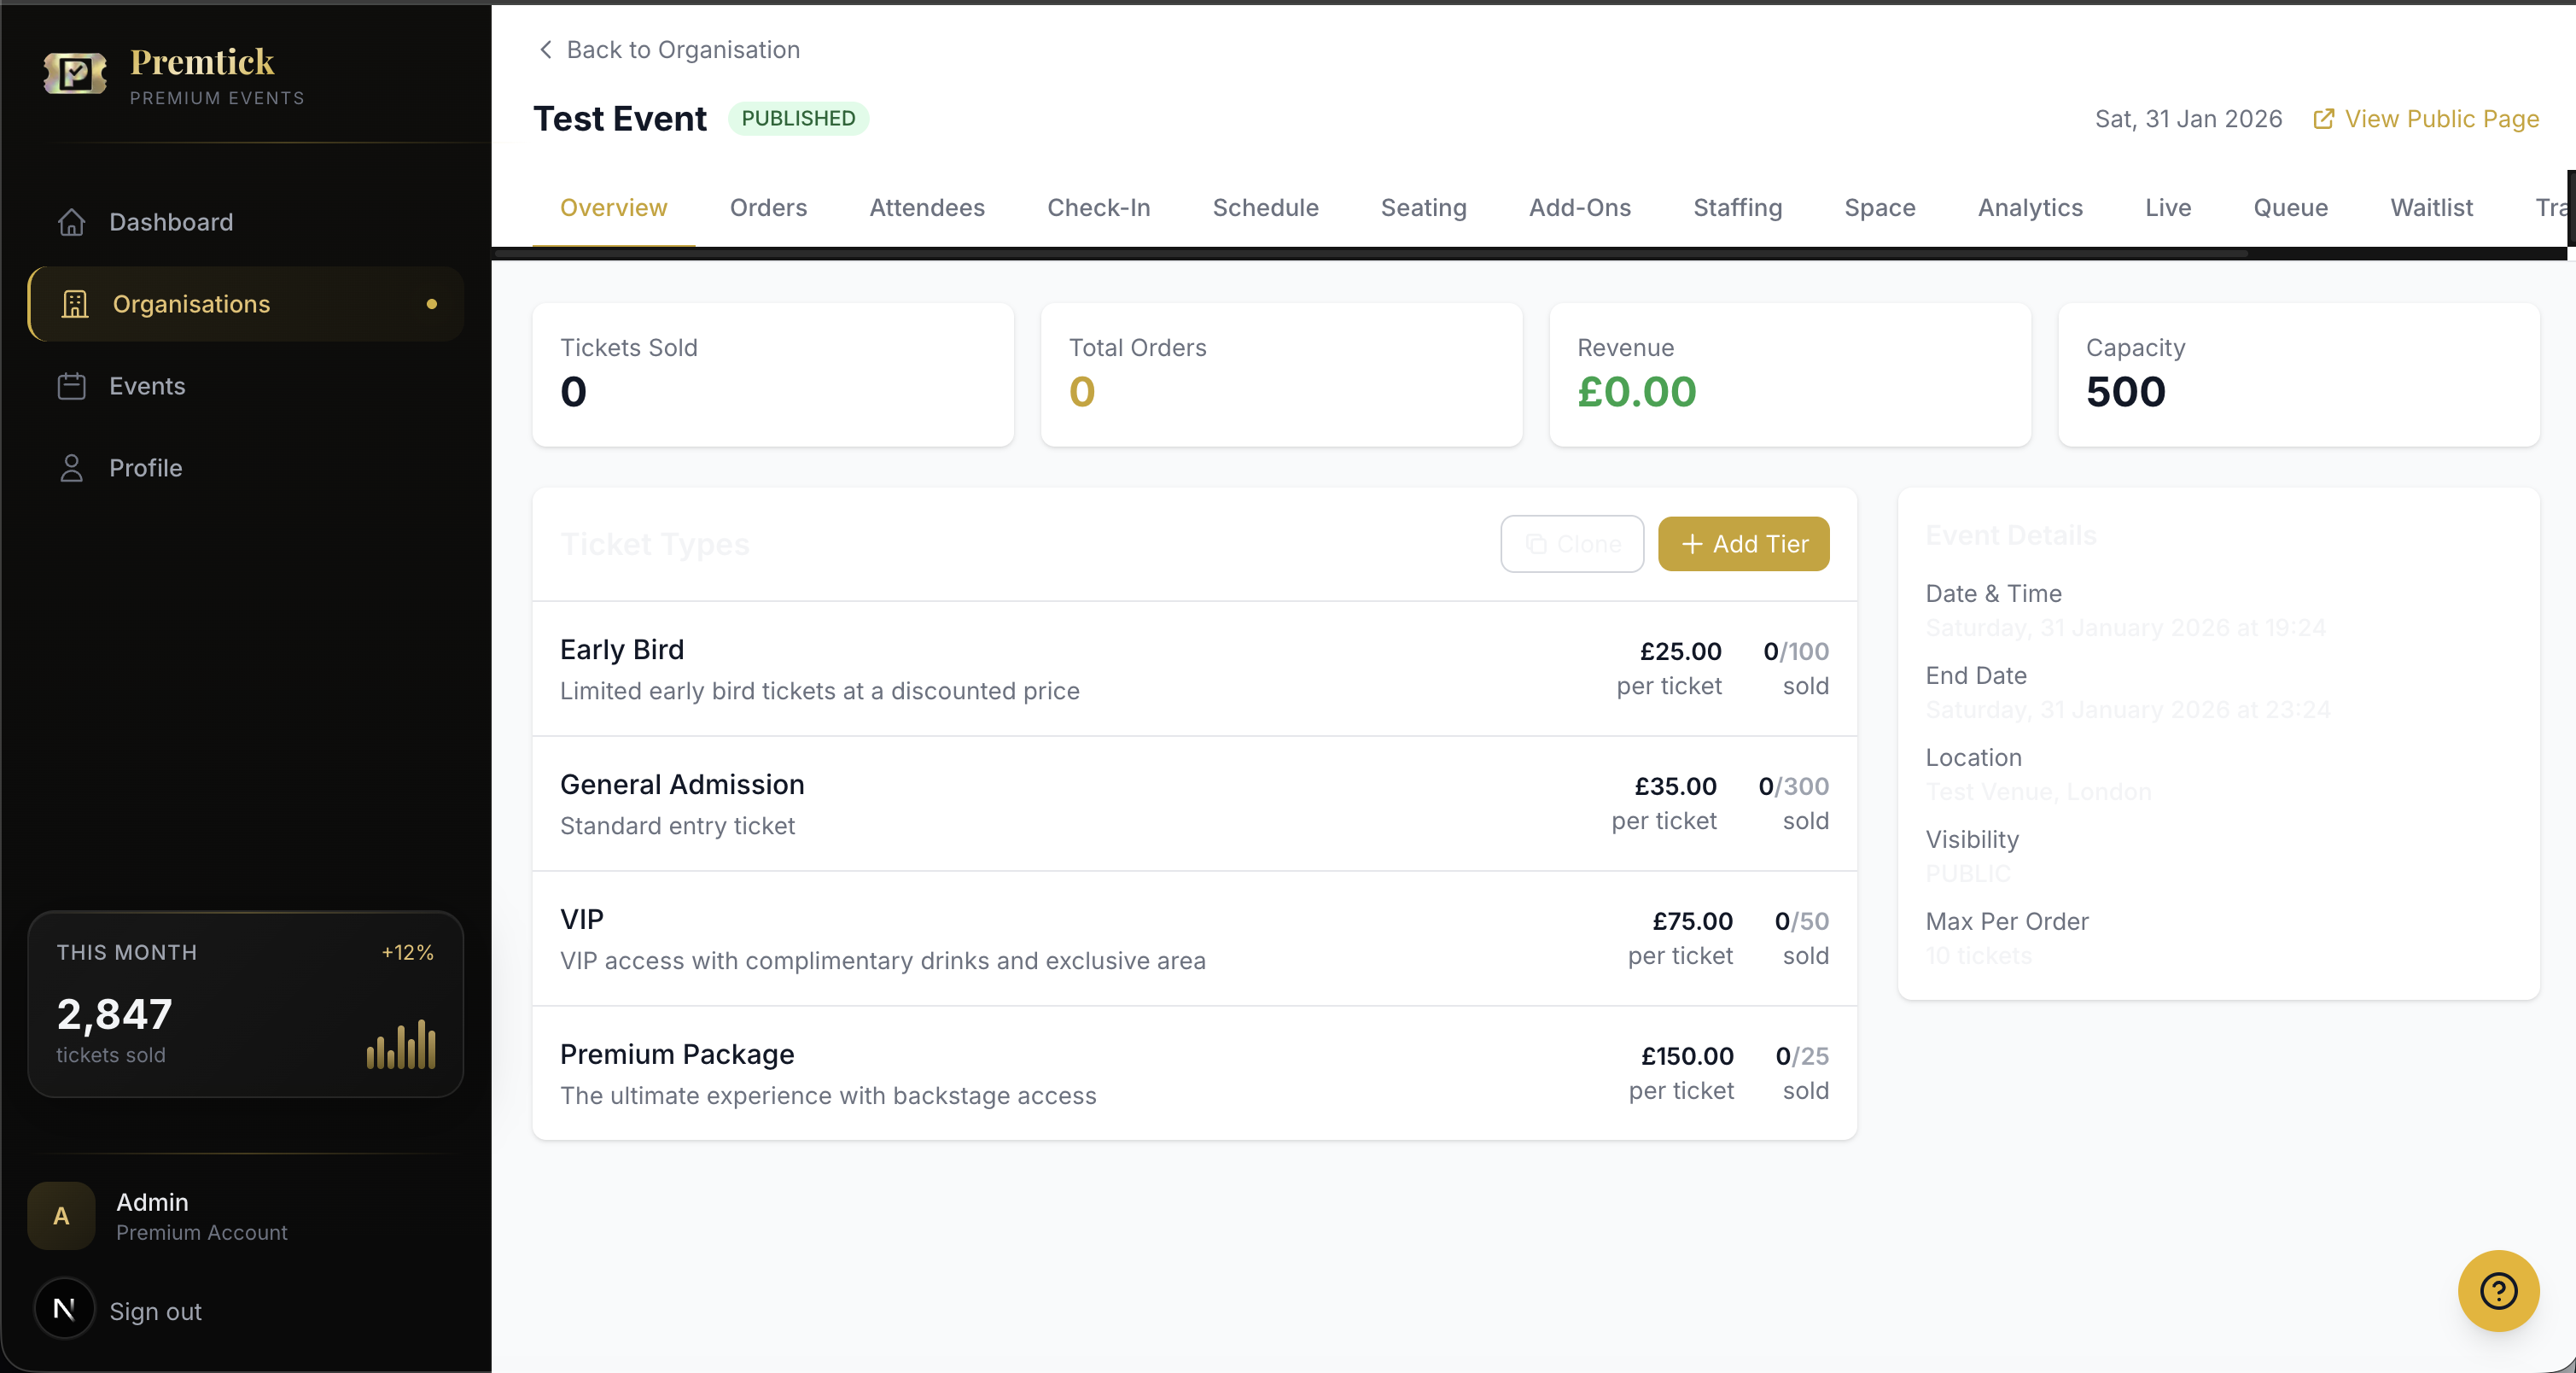Image resolution: width=2576 pixels, height=1373 pixels.
Task: Click the Dashboard home icon
Action: 72,222
